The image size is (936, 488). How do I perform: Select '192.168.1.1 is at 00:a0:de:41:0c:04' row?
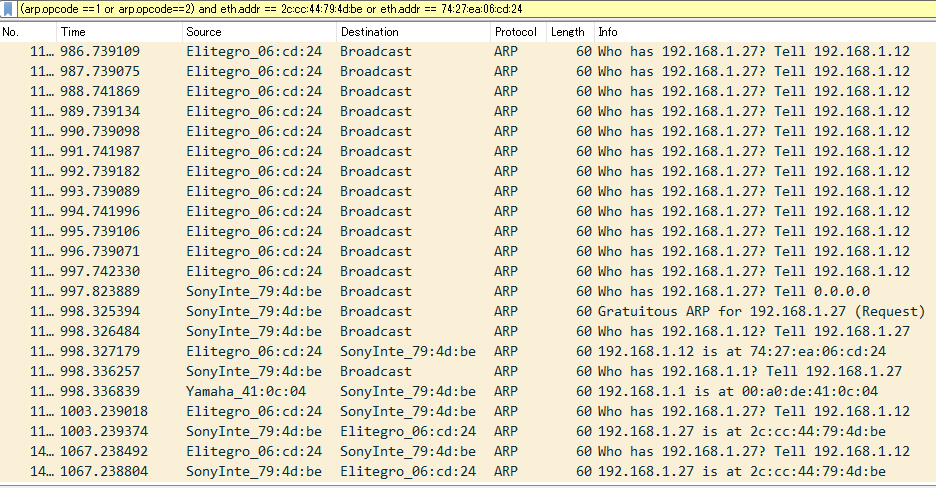[468, 391]
